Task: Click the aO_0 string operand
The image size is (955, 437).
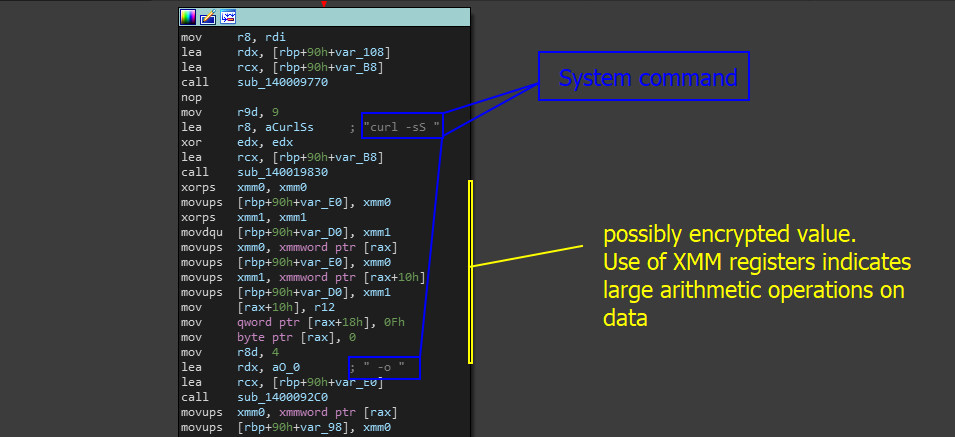Action: point(283,369)
